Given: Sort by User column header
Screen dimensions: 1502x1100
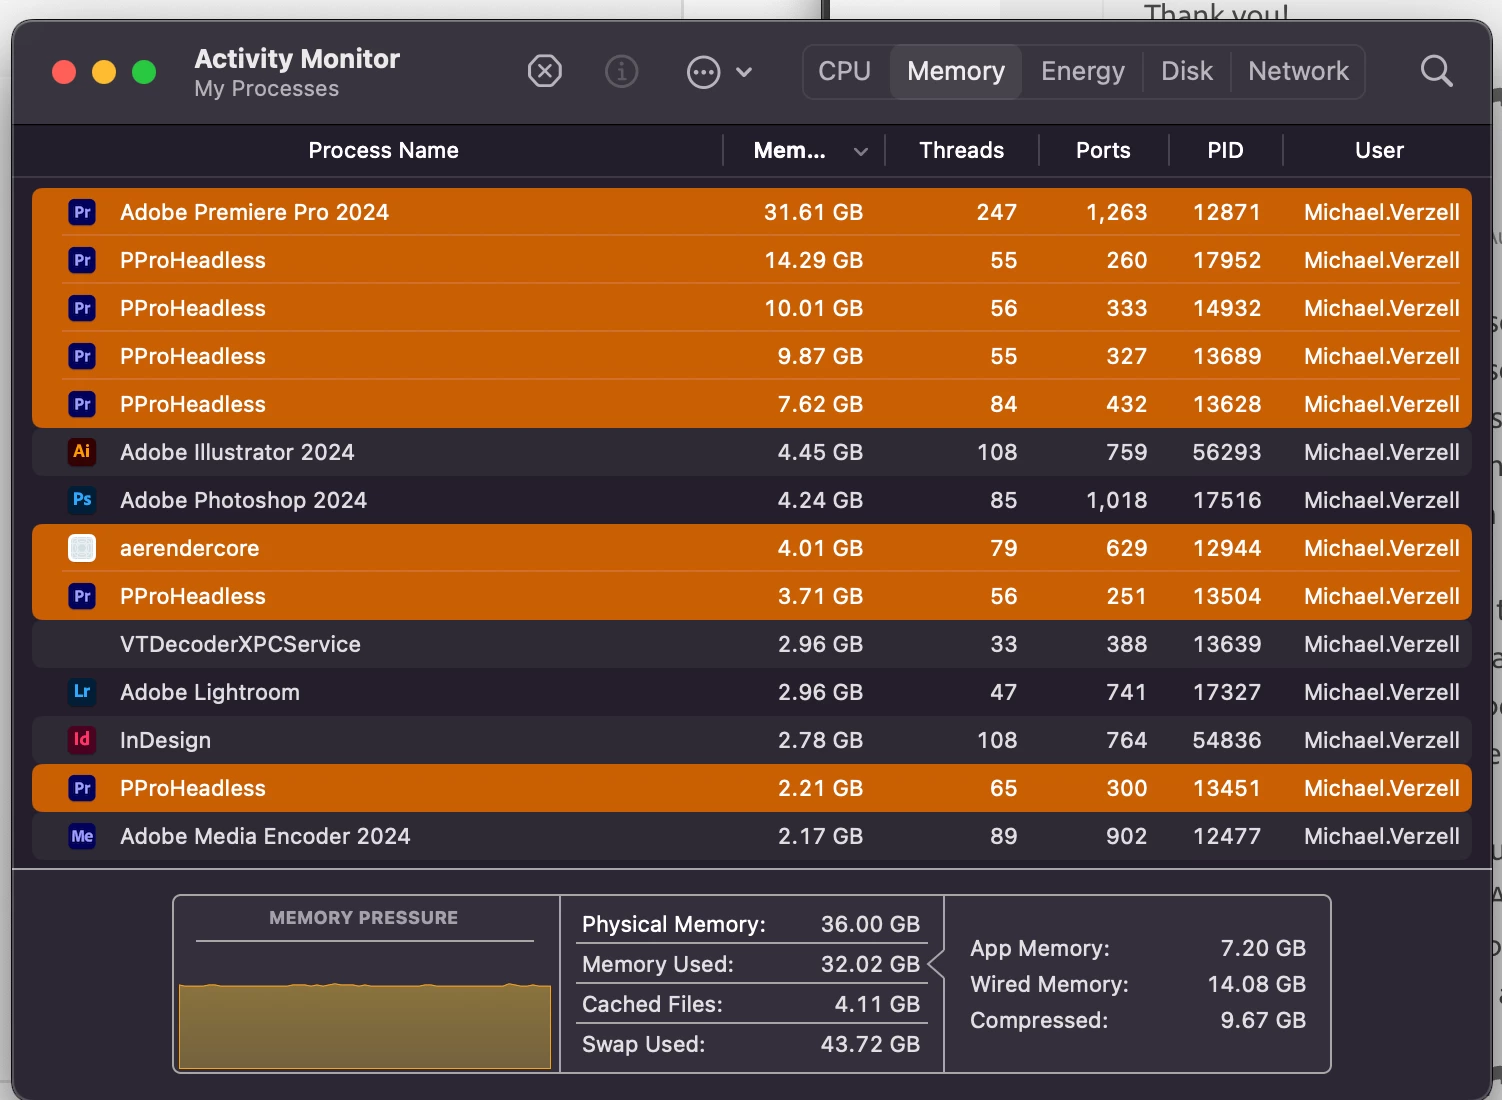Looking at the screenshot, I should pyautogui.click(x=1379, y=150).
